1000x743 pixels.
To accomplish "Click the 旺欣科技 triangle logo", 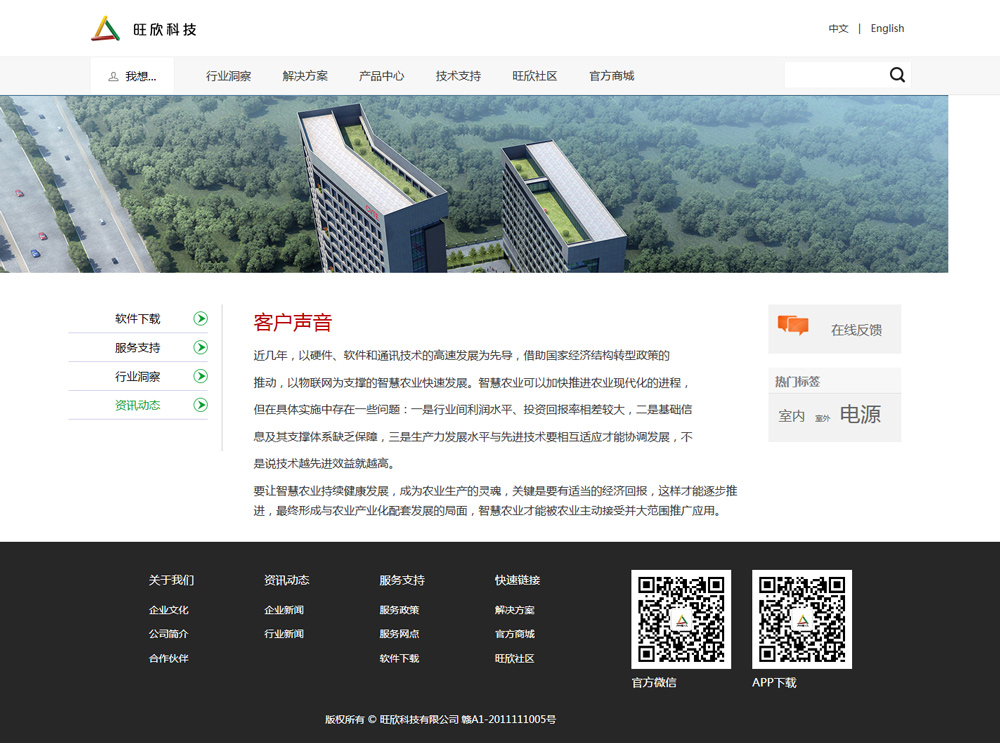I will pyautogui.click(x=105, y=29).
